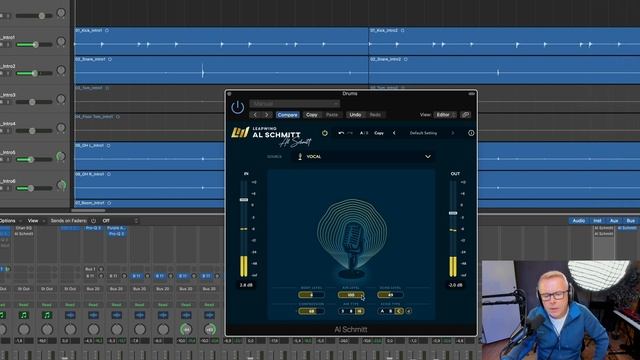Click Paste in the plugin window header
The height and width of the screenshot is (360, 640).
[x=332, y=115]
